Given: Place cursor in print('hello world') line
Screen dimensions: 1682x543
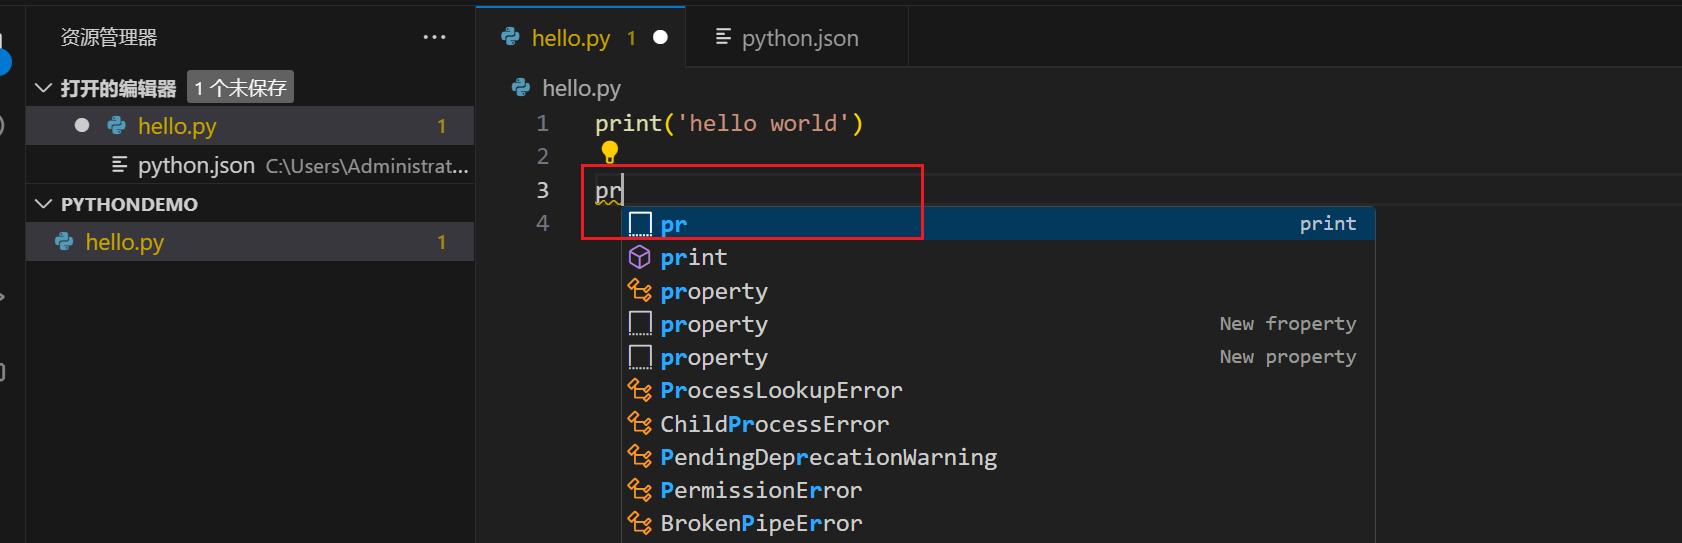Looking at the screenshot, I should click(x=729, y=123).
